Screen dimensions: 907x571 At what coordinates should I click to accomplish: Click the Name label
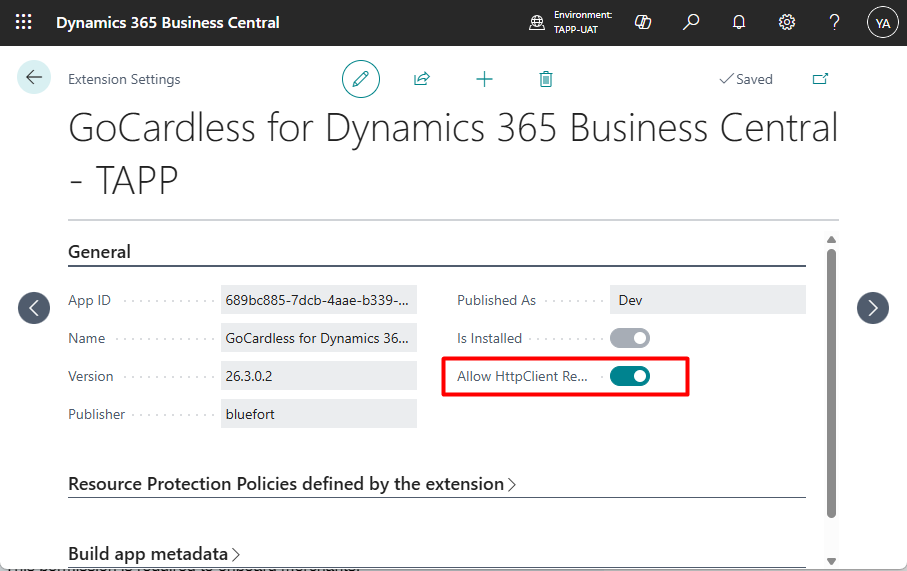pos(87,338)
